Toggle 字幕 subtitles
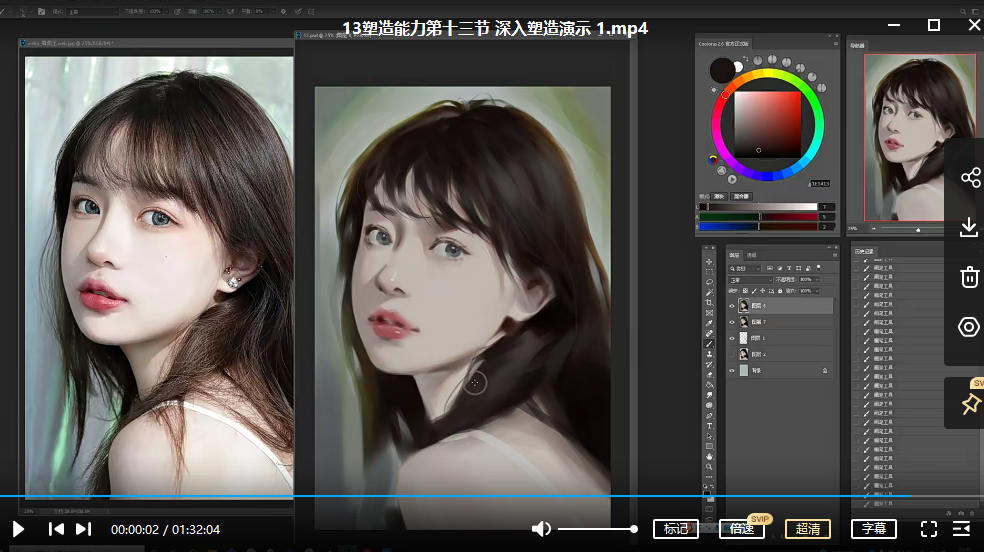Image resolution: width=984 pixels, height=552 pixels. tap(874, 529)
